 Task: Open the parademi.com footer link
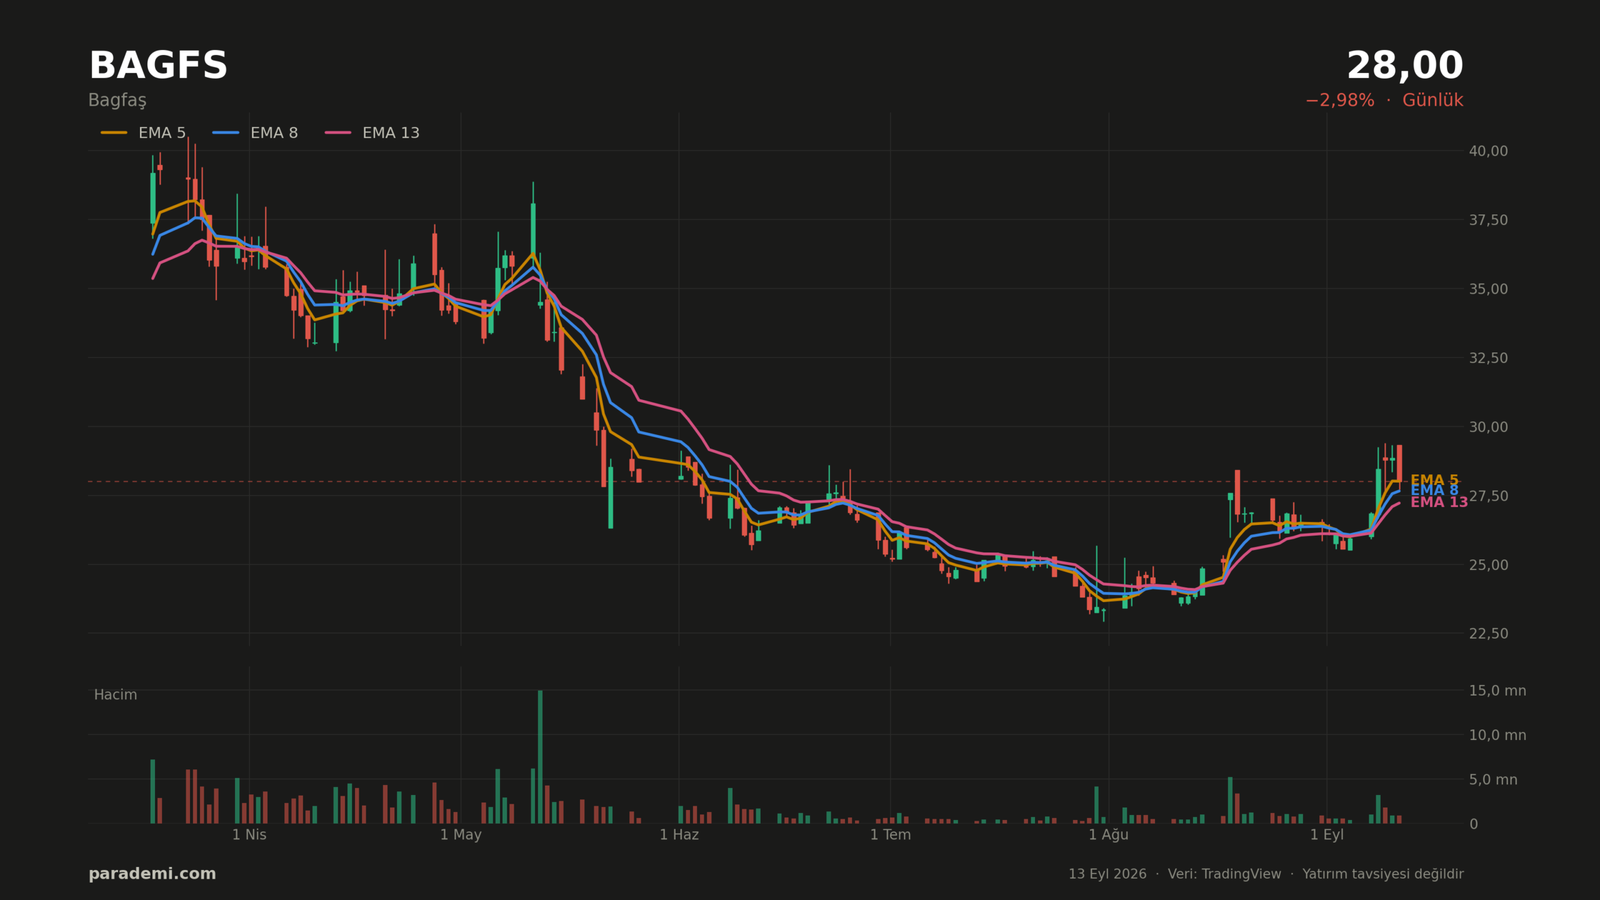[x=152, y=874]
